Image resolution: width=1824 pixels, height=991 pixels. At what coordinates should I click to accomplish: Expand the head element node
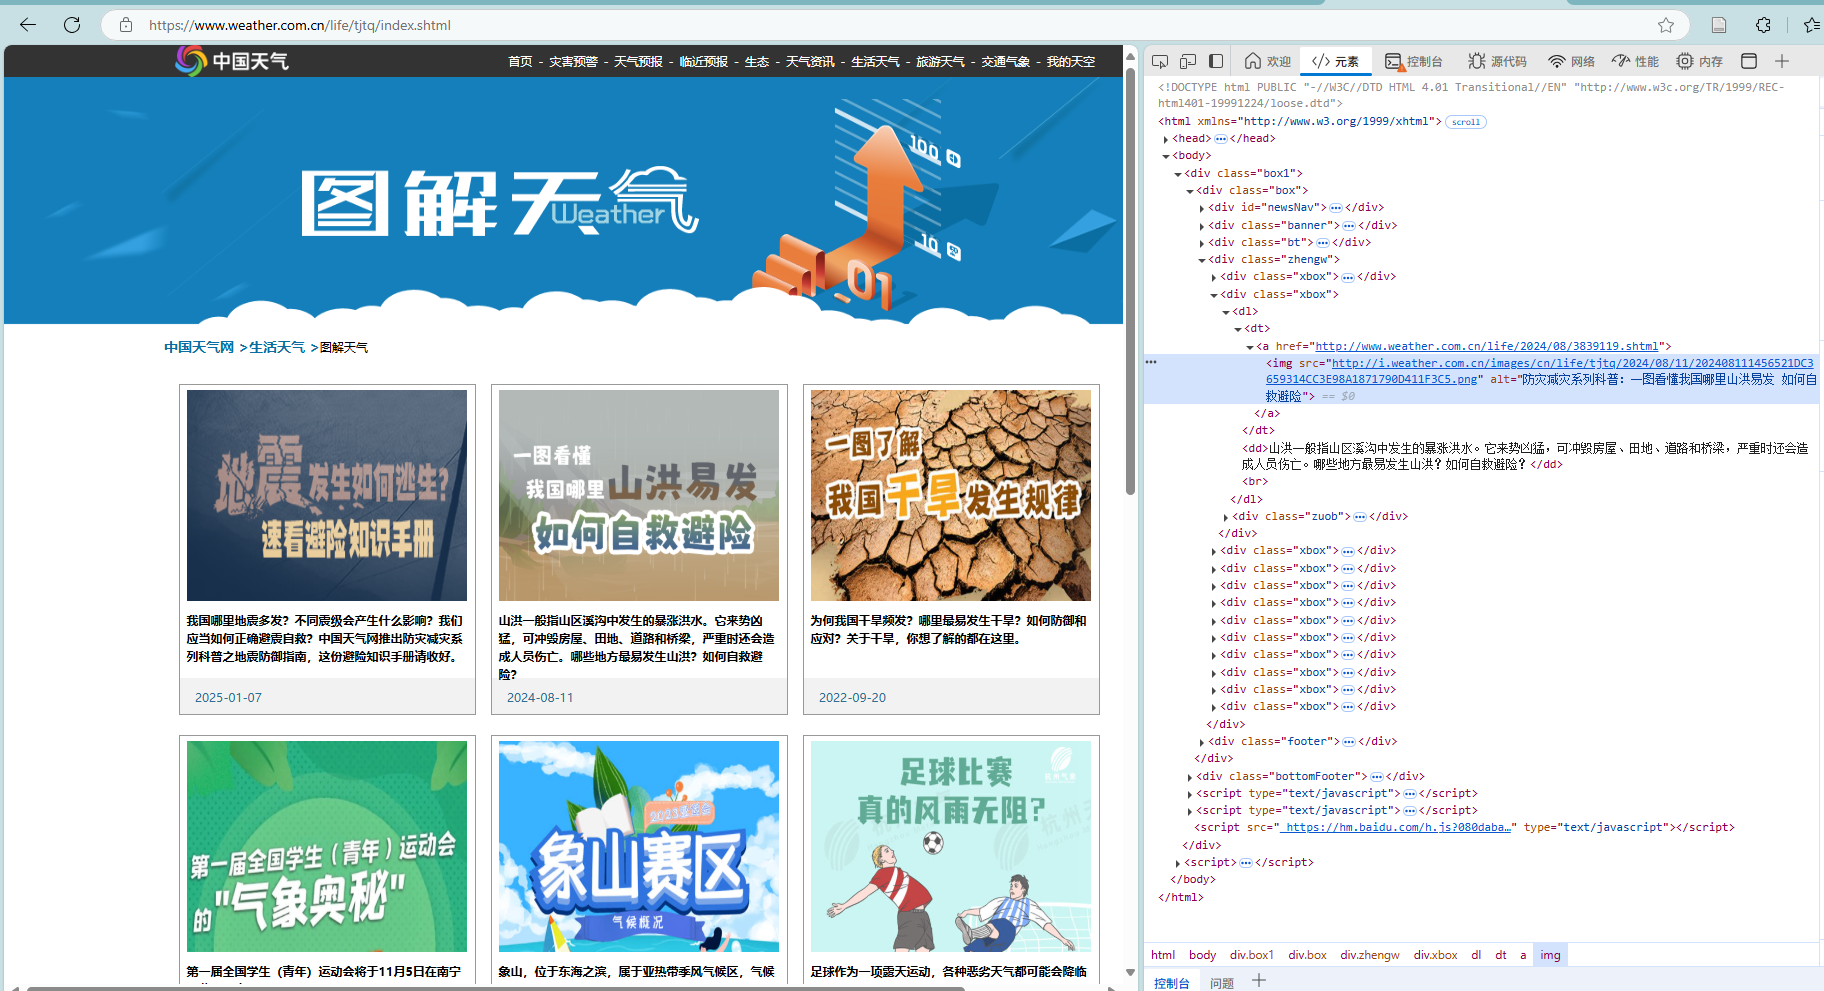pyautogui.click(x=1166, y=139)
